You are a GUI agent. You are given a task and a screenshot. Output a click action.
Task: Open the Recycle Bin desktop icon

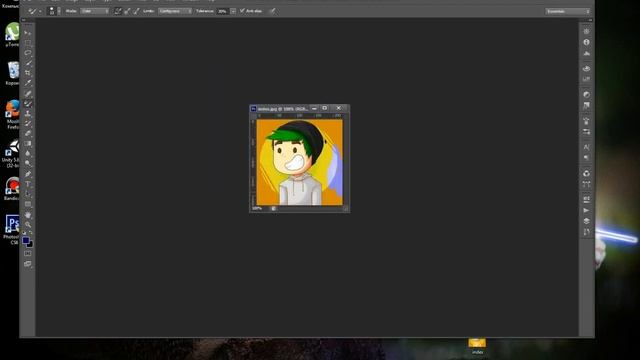coord(13,73)
